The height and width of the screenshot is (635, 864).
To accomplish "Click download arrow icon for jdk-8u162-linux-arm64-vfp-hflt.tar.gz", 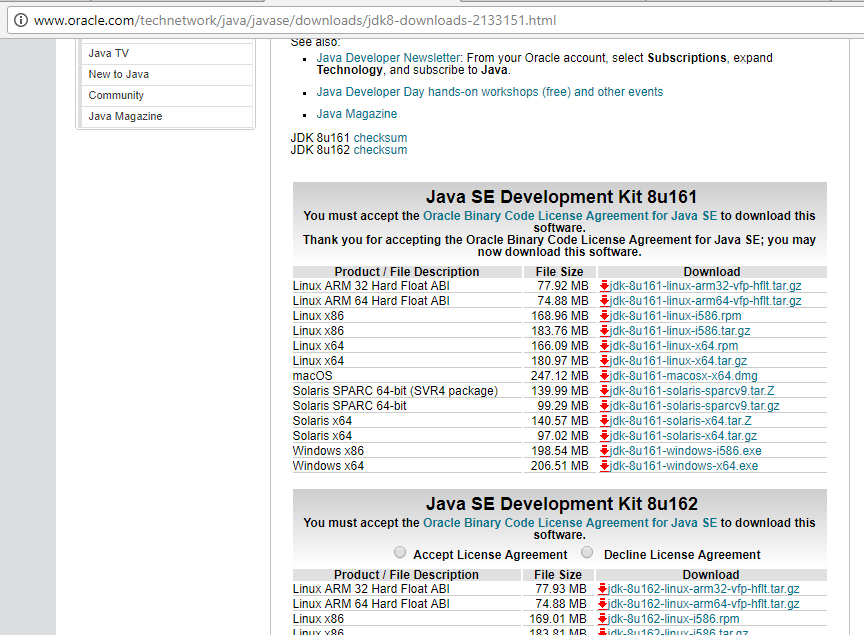I will [602, 604].
